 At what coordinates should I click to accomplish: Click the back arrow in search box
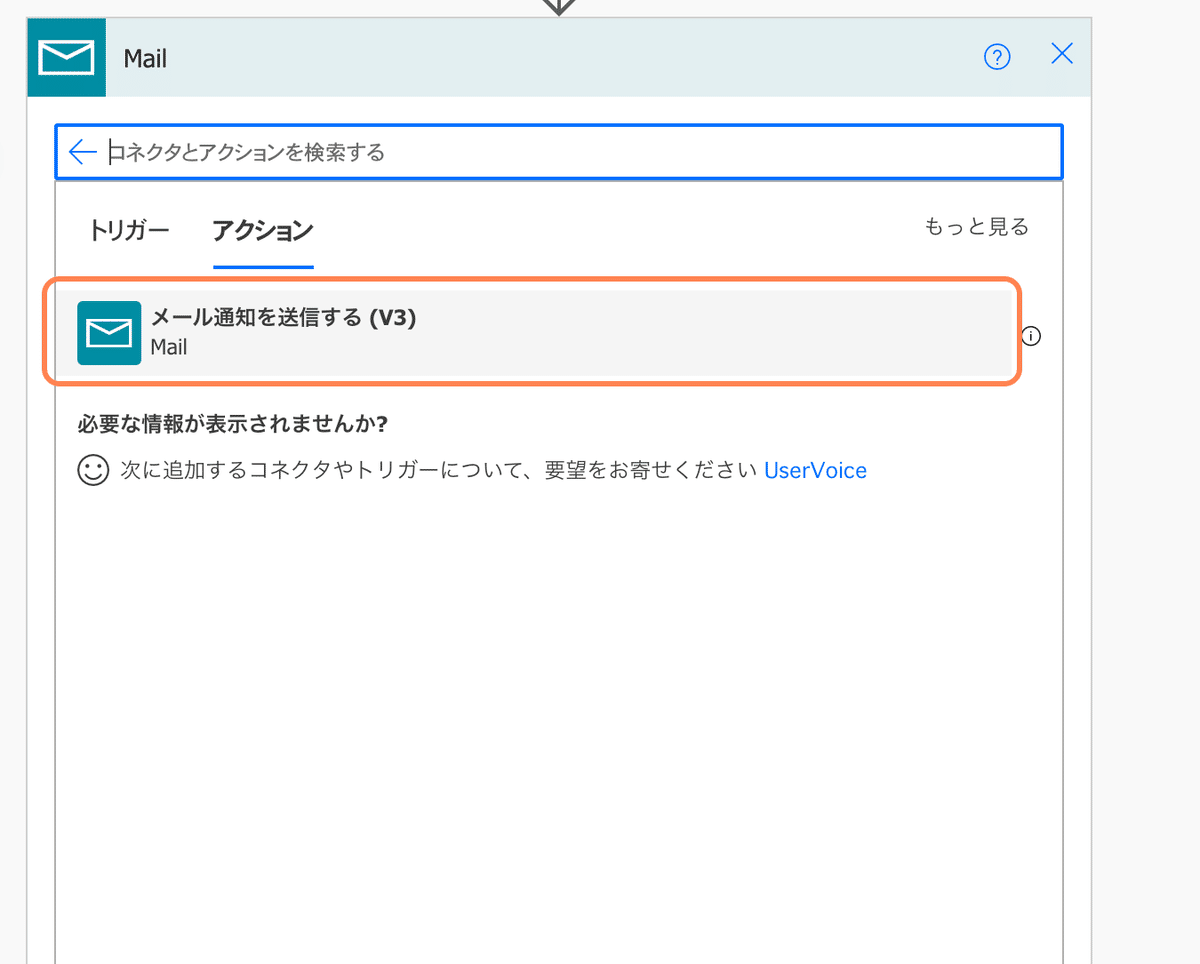point(83,152)
